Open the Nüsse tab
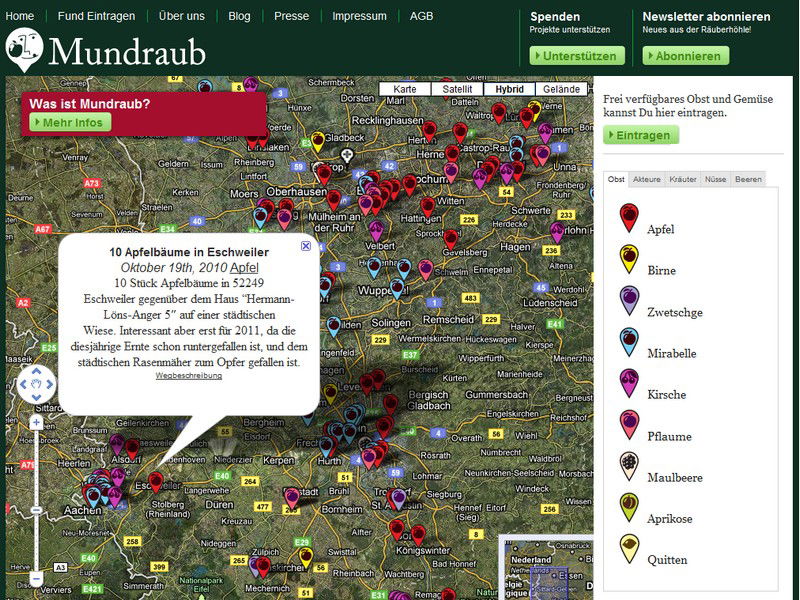Screen dimensions: 800x600 tap(715, 179)
